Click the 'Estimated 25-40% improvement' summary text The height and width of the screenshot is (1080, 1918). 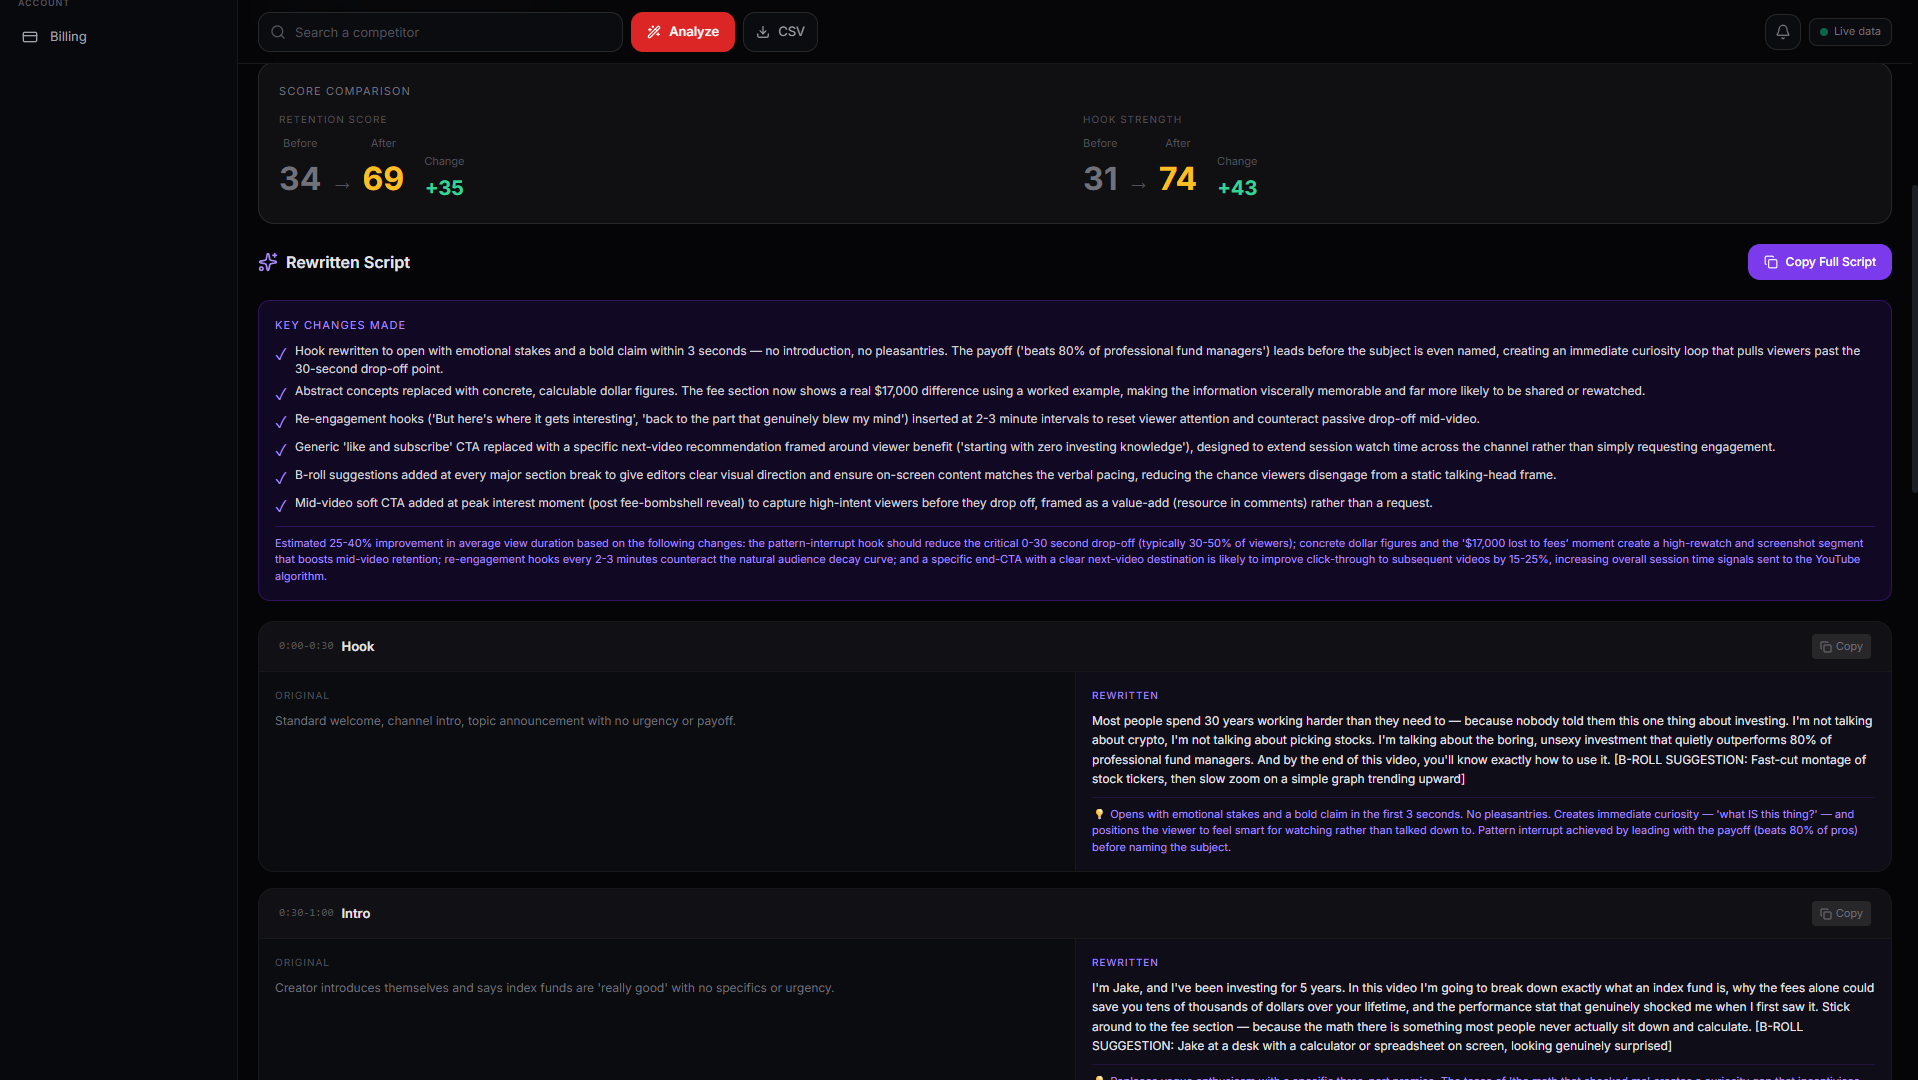click(1070, 560)
